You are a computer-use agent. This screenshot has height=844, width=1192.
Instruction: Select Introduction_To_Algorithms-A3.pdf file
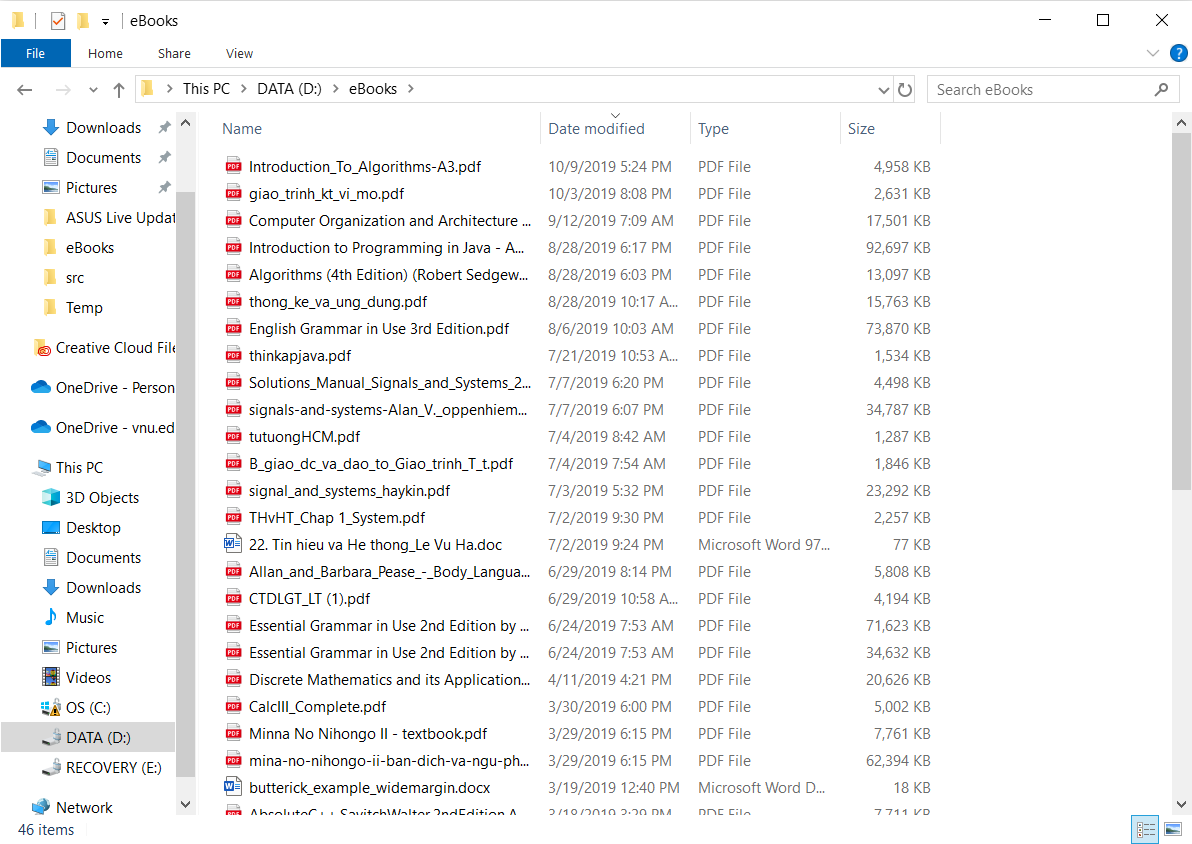pos(365,167)
